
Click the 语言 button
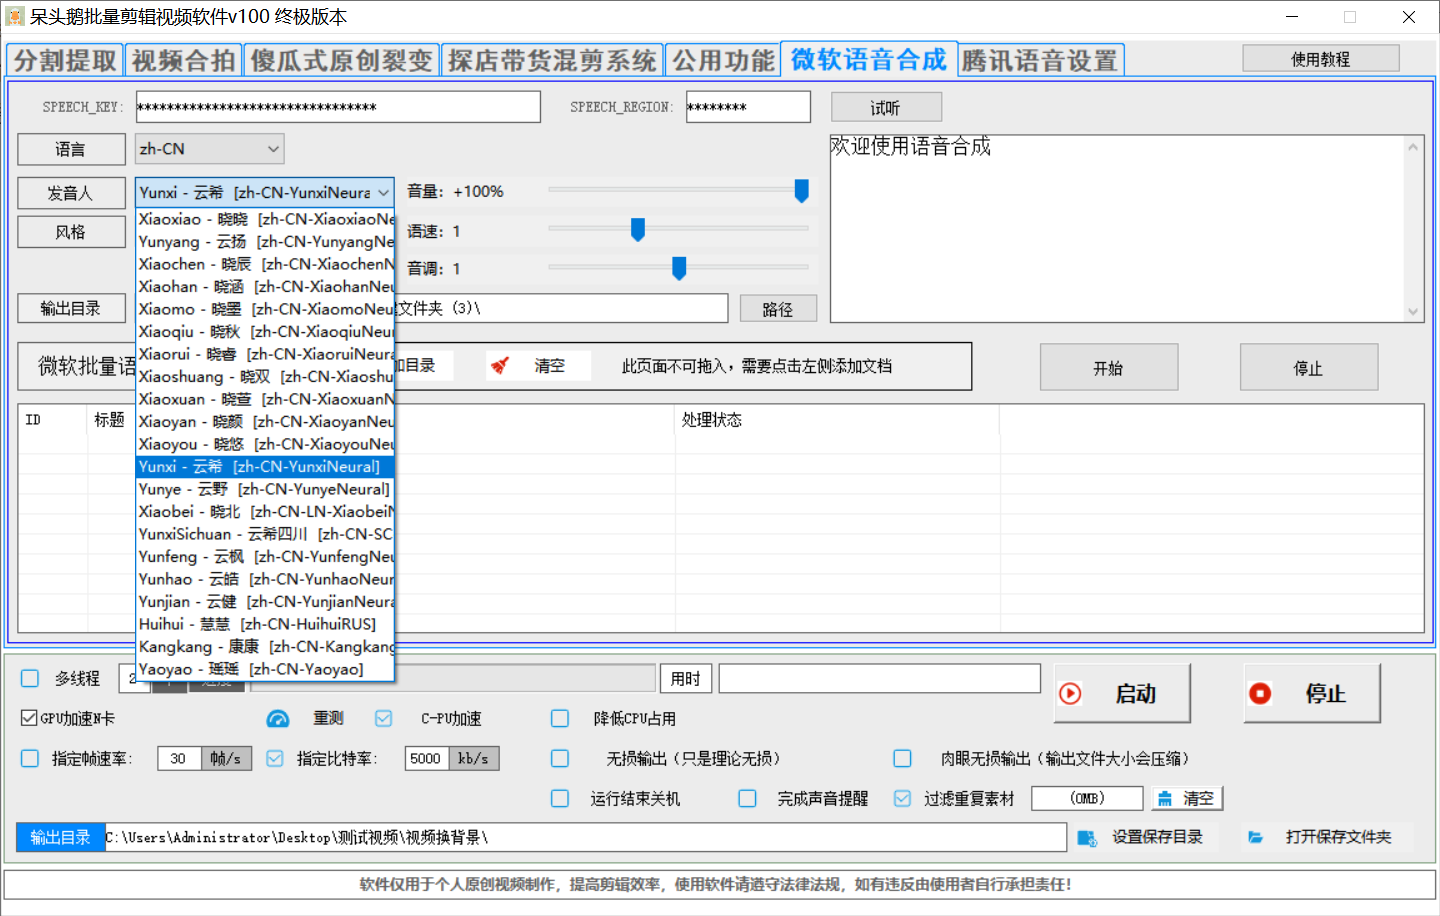(x=71, y=149)
